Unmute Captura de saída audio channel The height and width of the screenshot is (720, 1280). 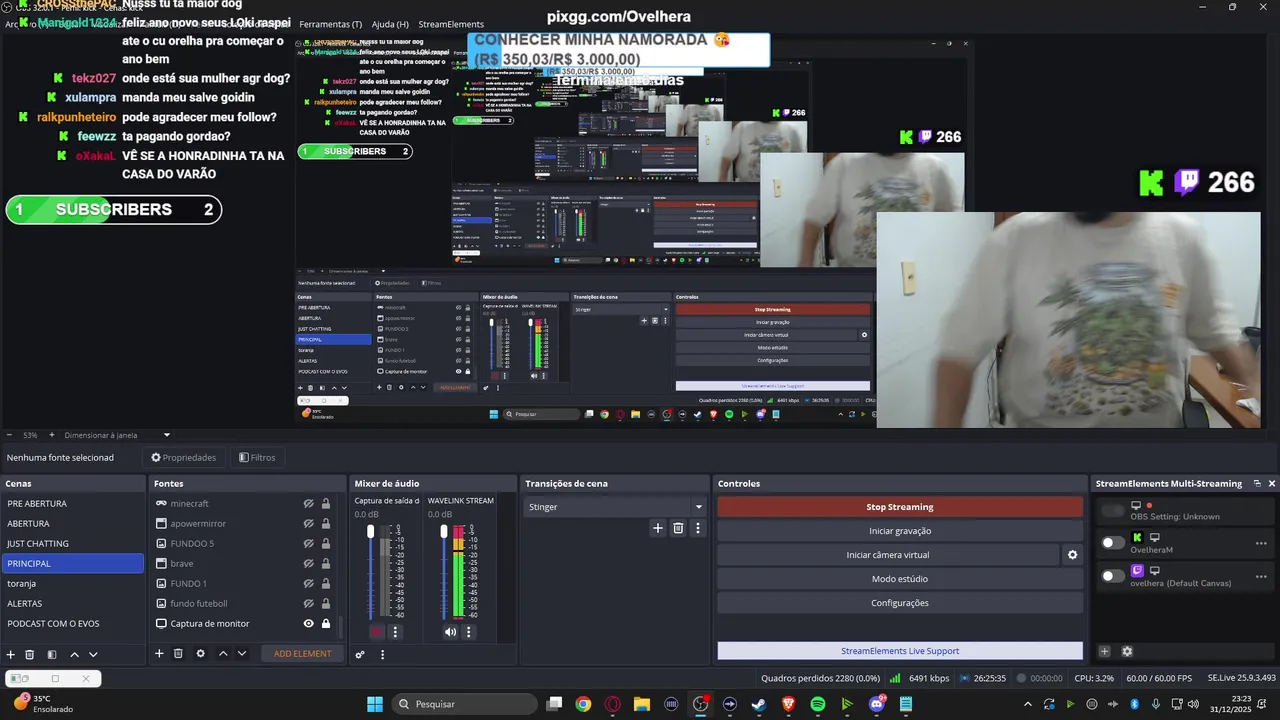pos(377,632)
